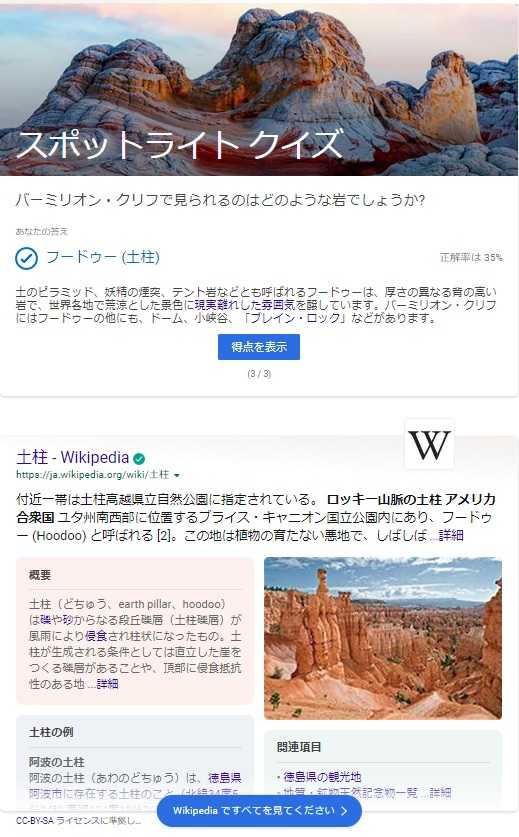Click the スポットライトクイズ banner image
The height and width of the screenshot is (837, 519).
click(x=259, y=90)
